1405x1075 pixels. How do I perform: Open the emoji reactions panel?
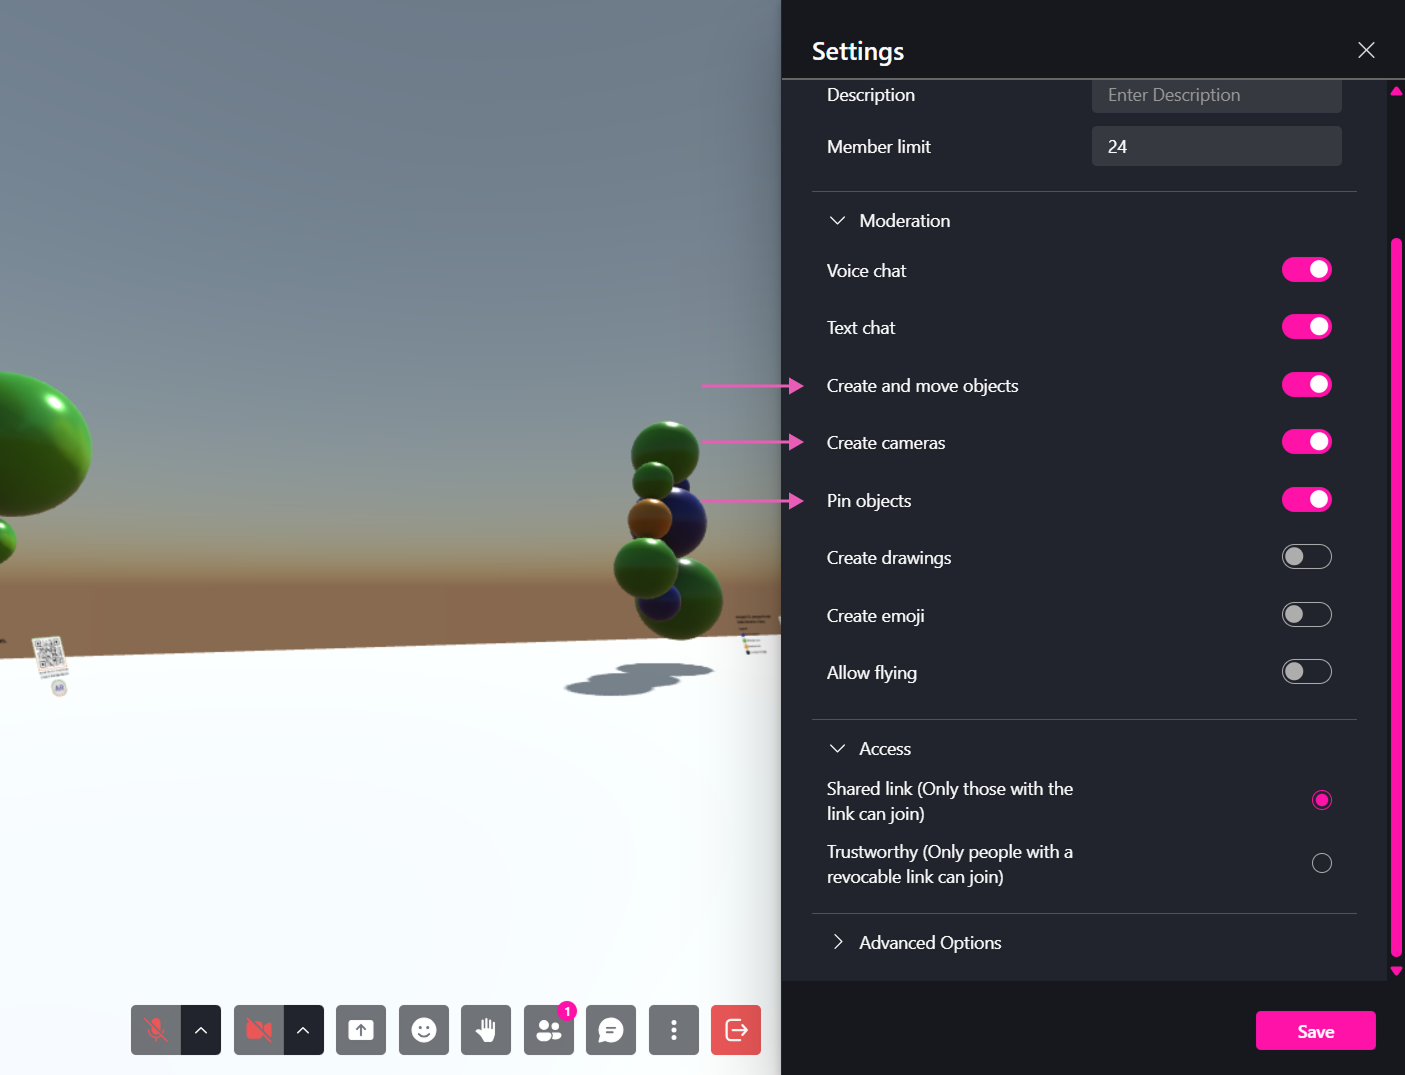point(423,1030)
